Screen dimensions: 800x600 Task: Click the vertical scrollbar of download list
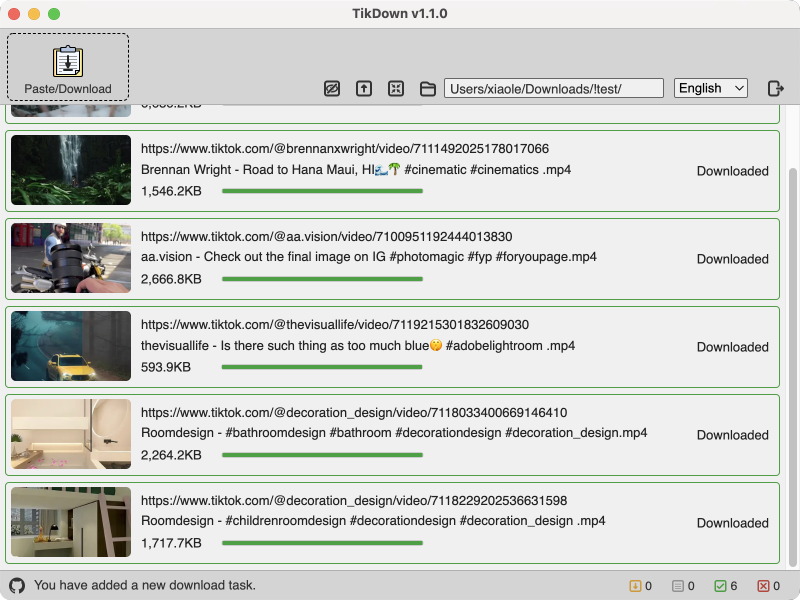pos(792,366)
